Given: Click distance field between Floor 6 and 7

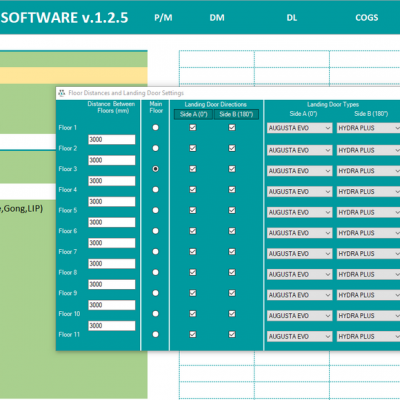Looking at the screenshot, I should coord(112,243).
